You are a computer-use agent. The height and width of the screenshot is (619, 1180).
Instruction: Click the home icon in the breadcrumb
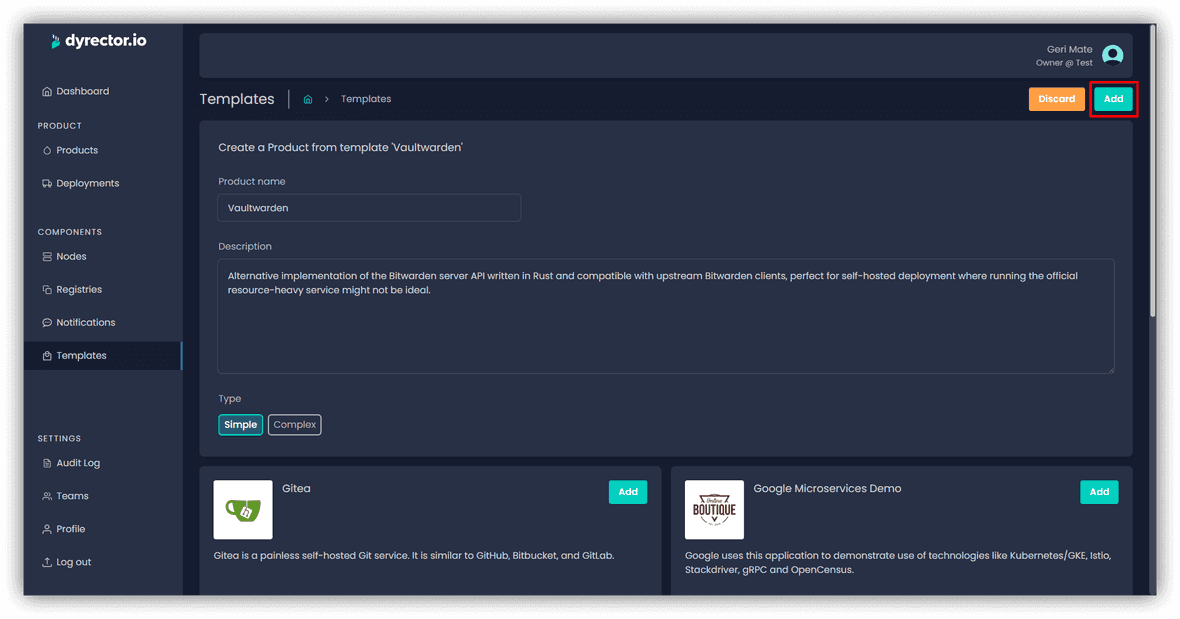pyautogui.click(x=307, y=98)
